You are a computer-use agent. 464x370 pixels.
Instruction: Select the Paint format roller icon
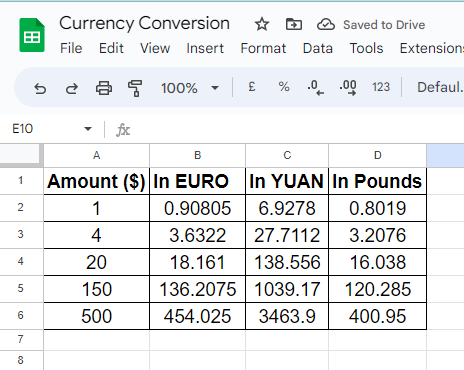point(135,88)
